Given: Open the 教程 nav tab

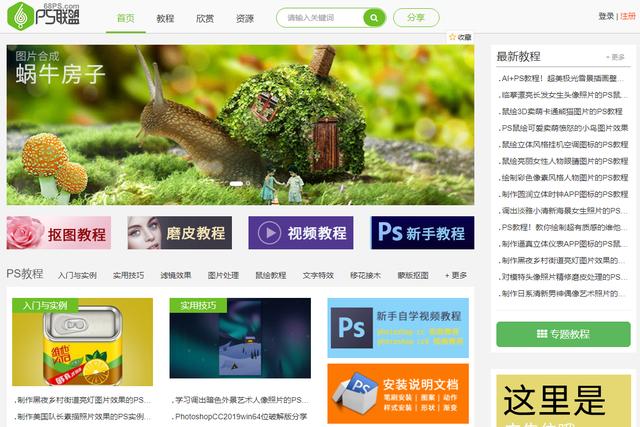Looking at the screenshot, I should (165, 18).
